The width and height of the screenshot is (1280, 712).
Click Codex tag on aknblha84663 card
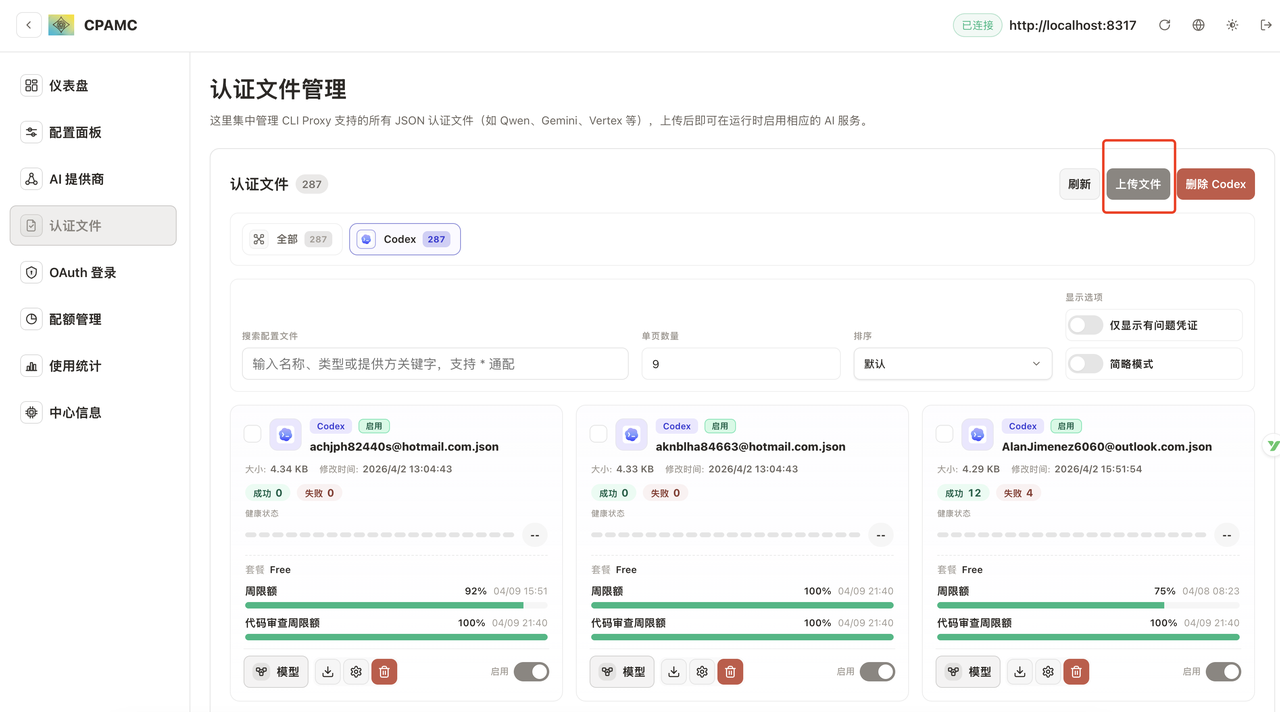(x=677, y=426)
